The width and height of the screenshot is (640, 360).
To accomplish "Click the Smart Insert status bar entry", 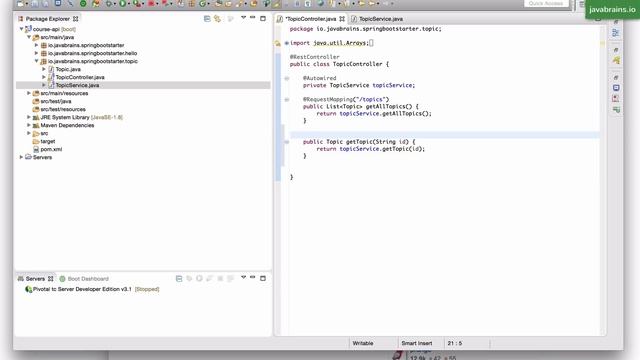I will 416,343.
